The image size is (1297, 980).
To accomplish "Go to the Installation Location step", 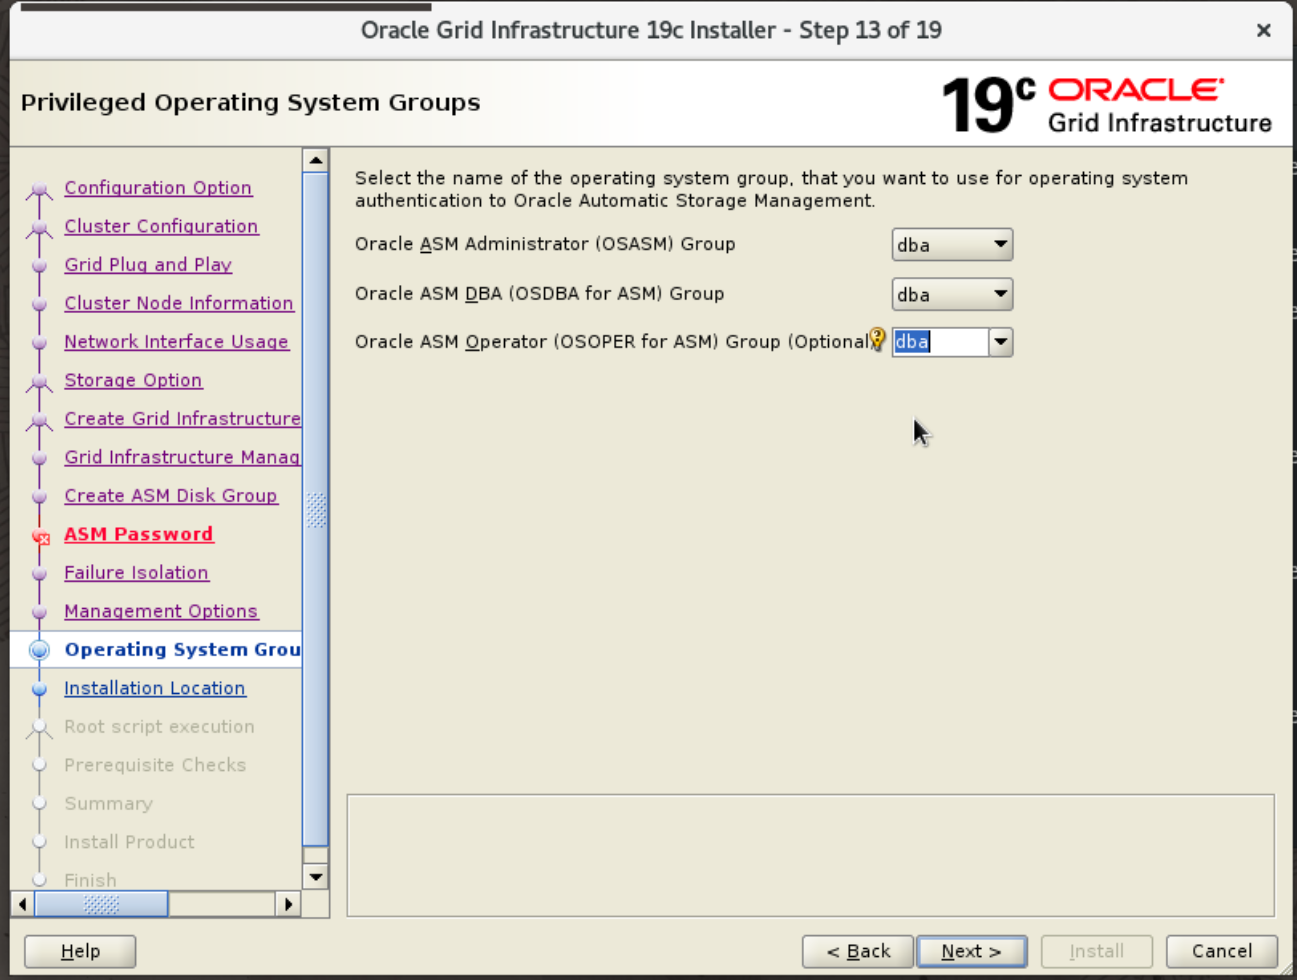I will (155, 688).
